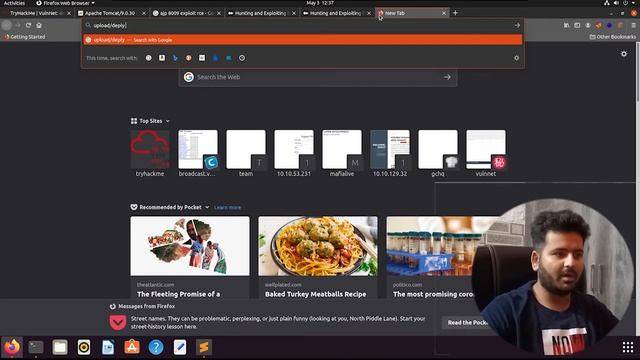Viewport: 640px width, 360px height.
Task: Reload the page with the refresh icon
Action: pos(28,25)
